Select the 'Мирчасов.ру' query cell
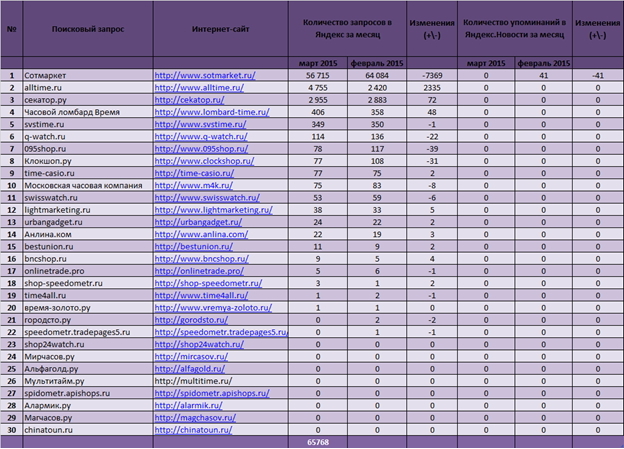The width and height of the screenshot is (624, 449). (88, 357)
